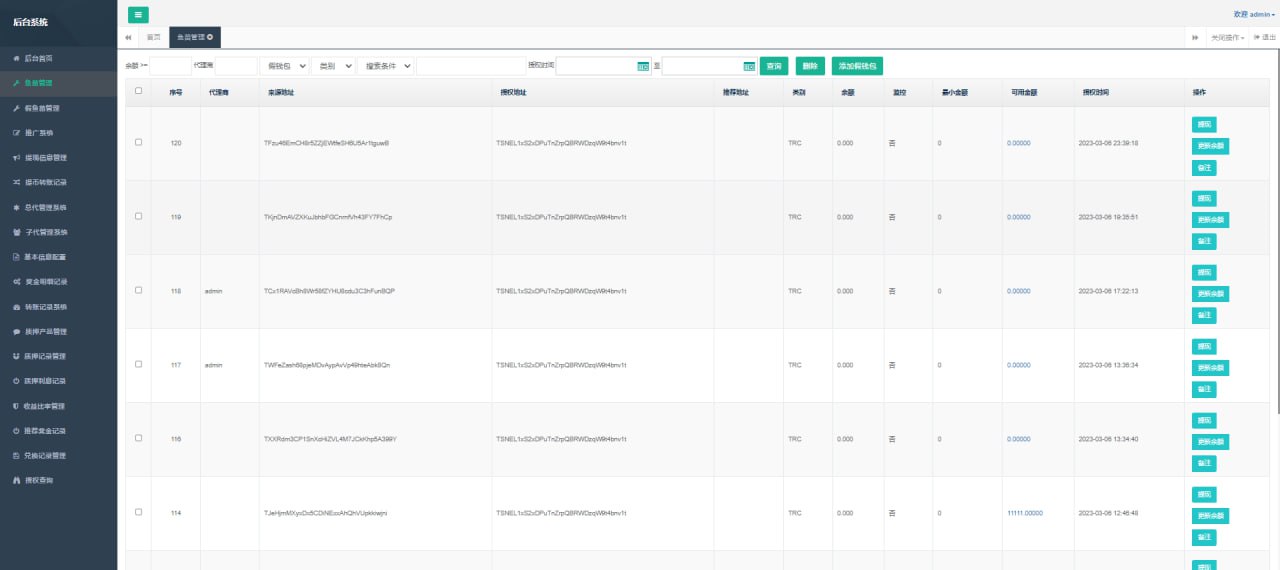The height and width of the screenshot is (570, 1280).
Task: Toggle the green hamburger sidebar menu button
Action: (138, 14)
